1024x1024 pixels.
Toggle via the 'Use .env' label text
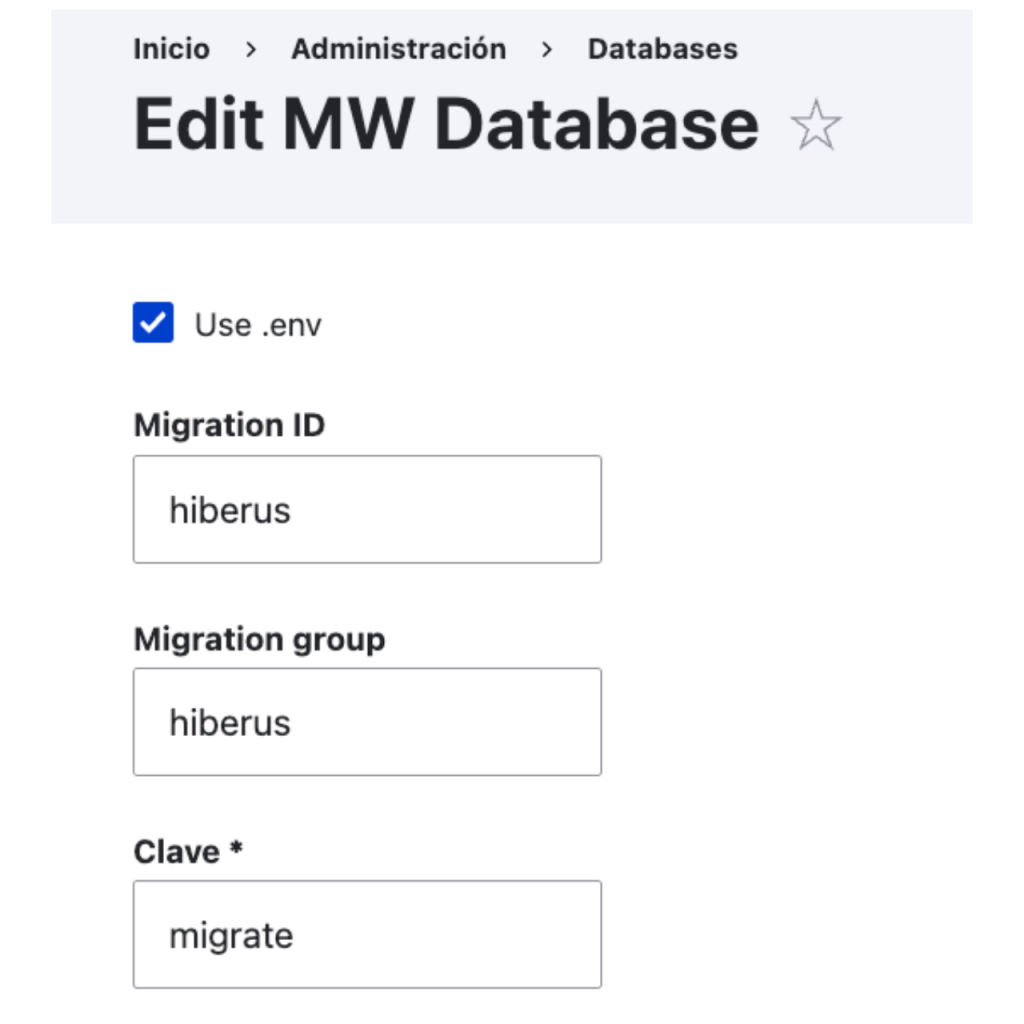click(258, 325)
